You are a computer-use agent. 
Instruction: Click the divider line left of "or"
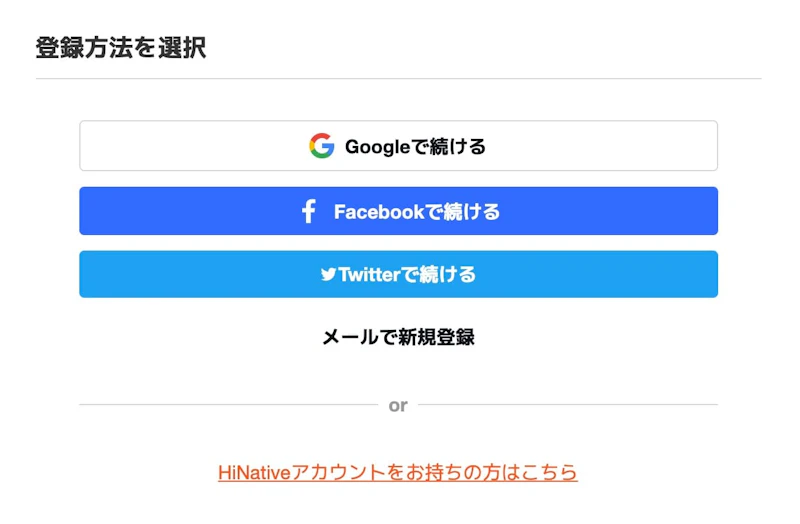tap(230, 405)
